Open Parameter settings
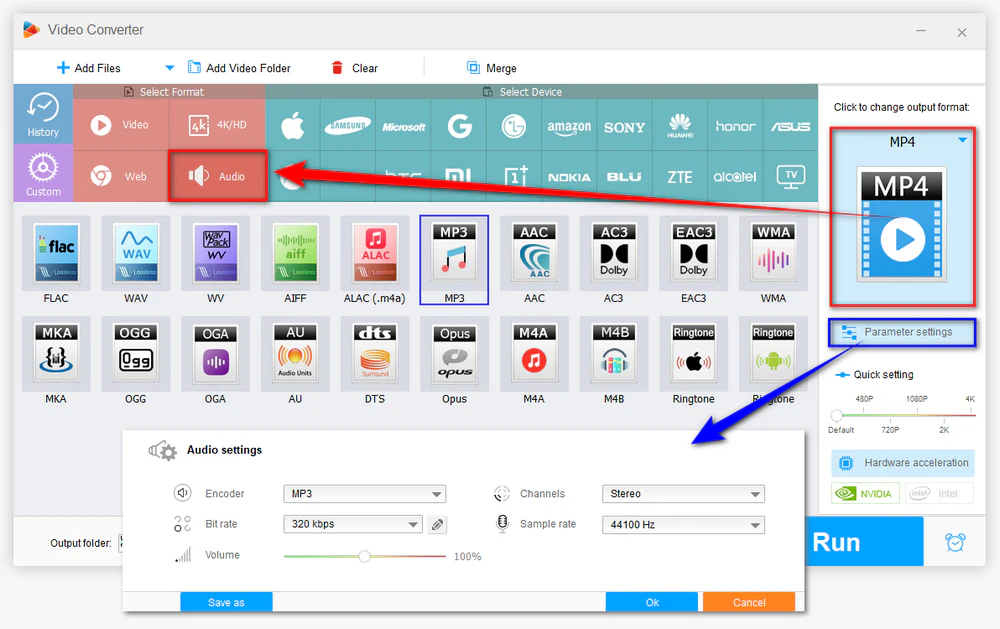1000x629 pixels. (902, 332)
